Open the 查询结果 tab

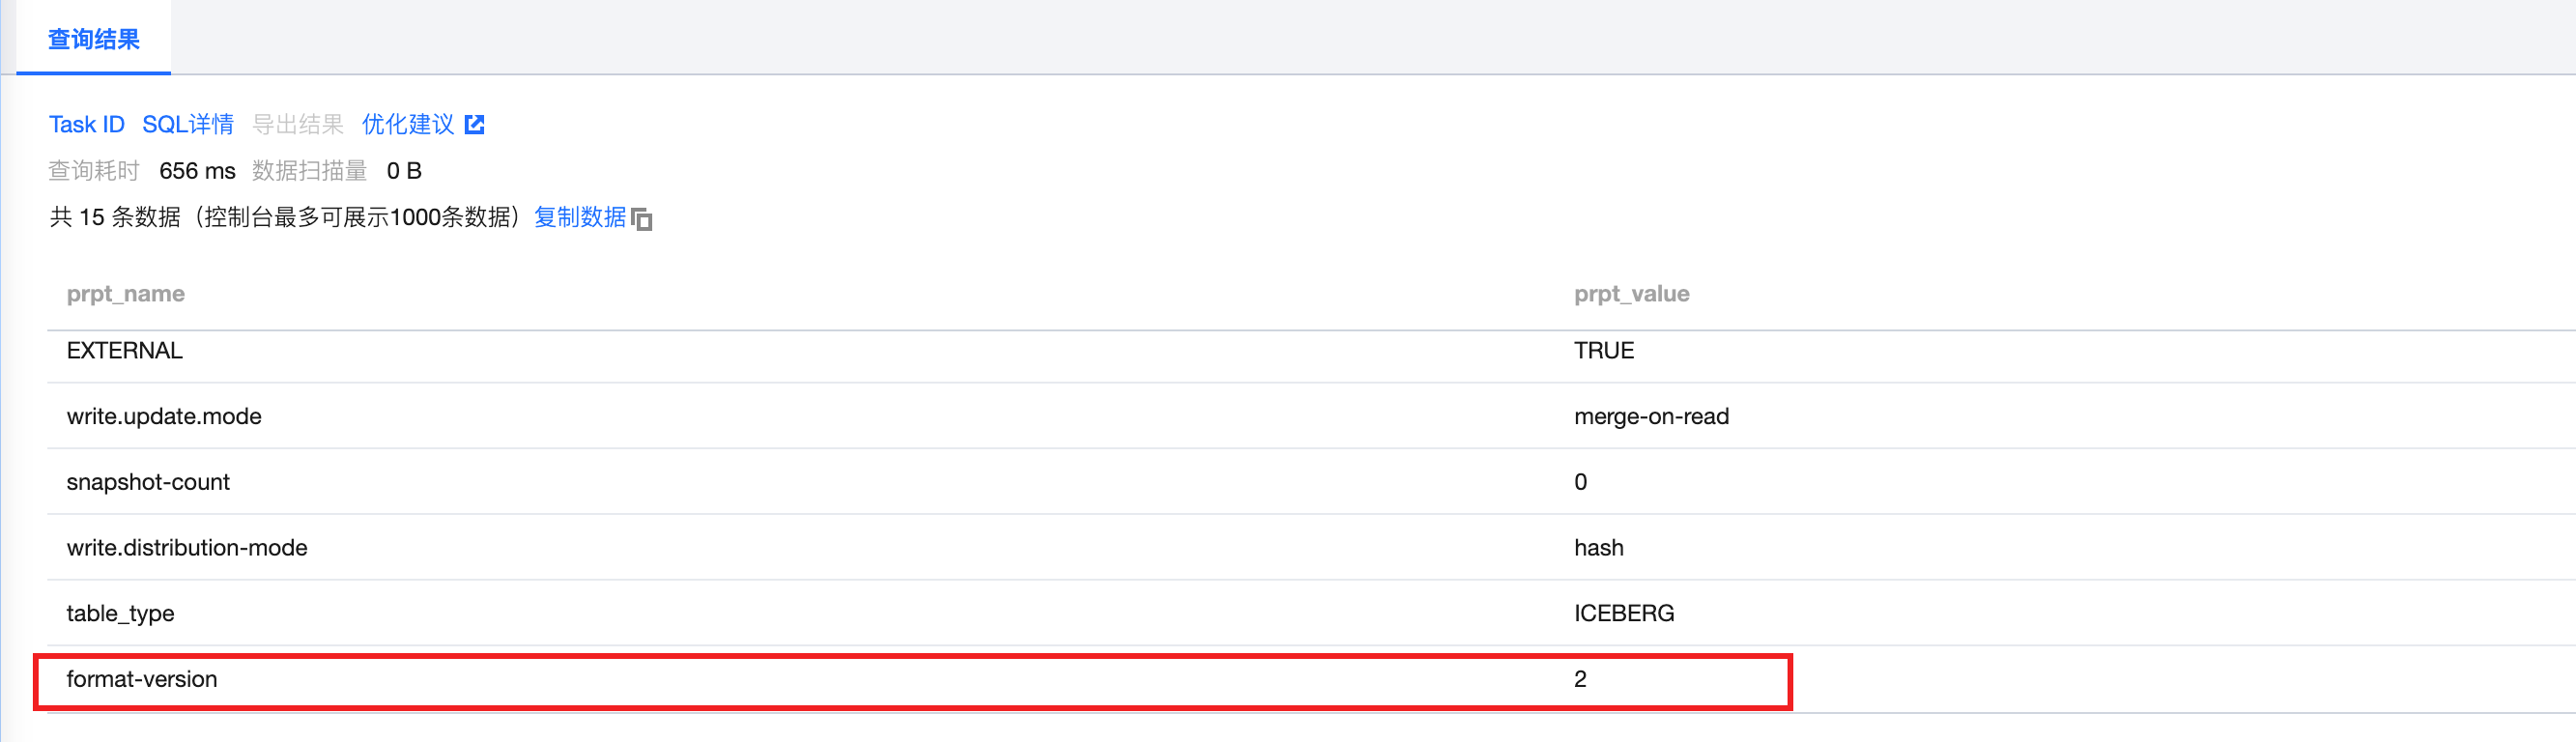(93, 39)
